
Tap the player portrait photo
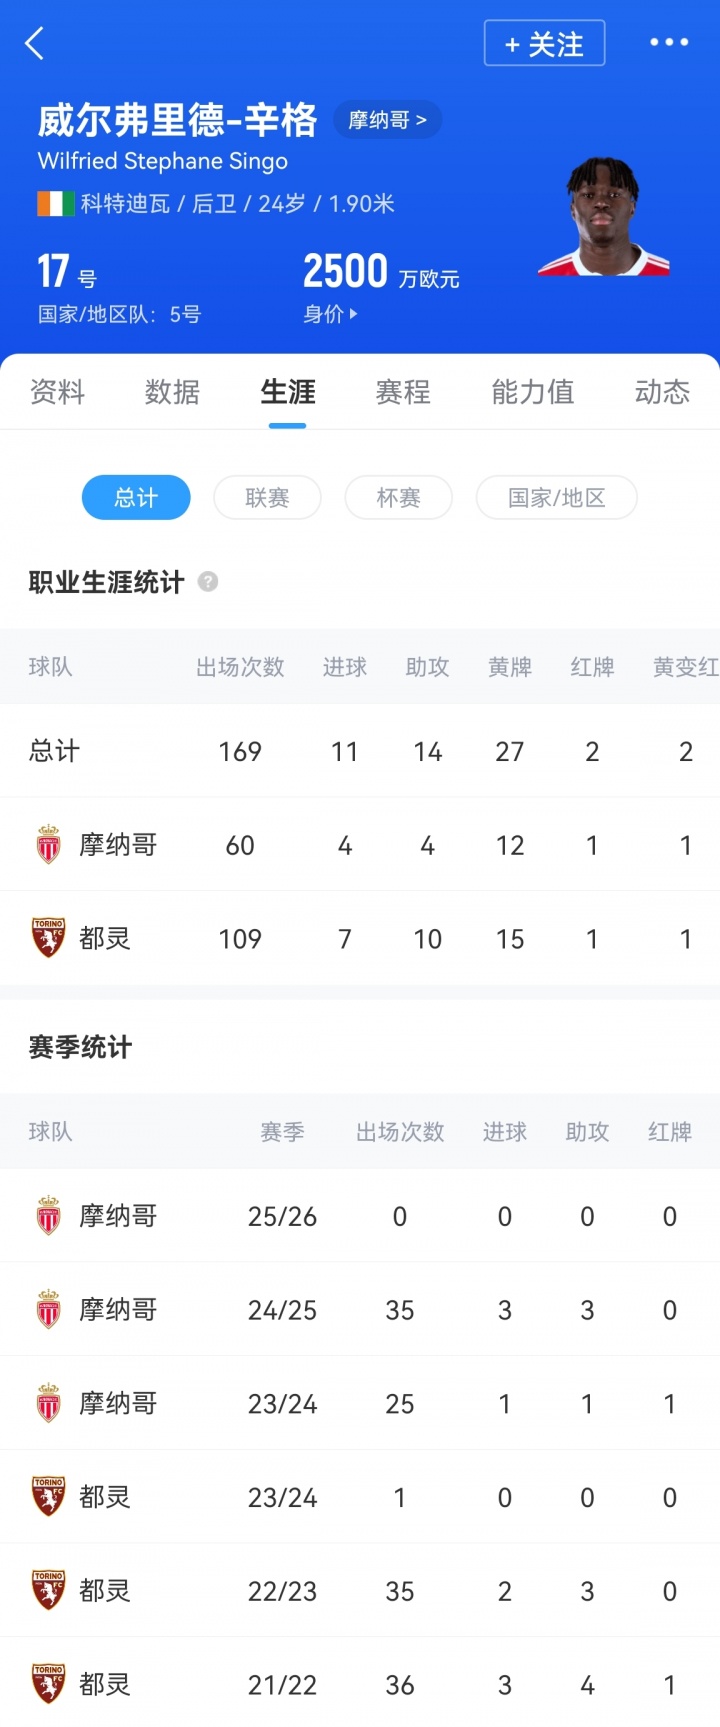(x=603, y=218)
